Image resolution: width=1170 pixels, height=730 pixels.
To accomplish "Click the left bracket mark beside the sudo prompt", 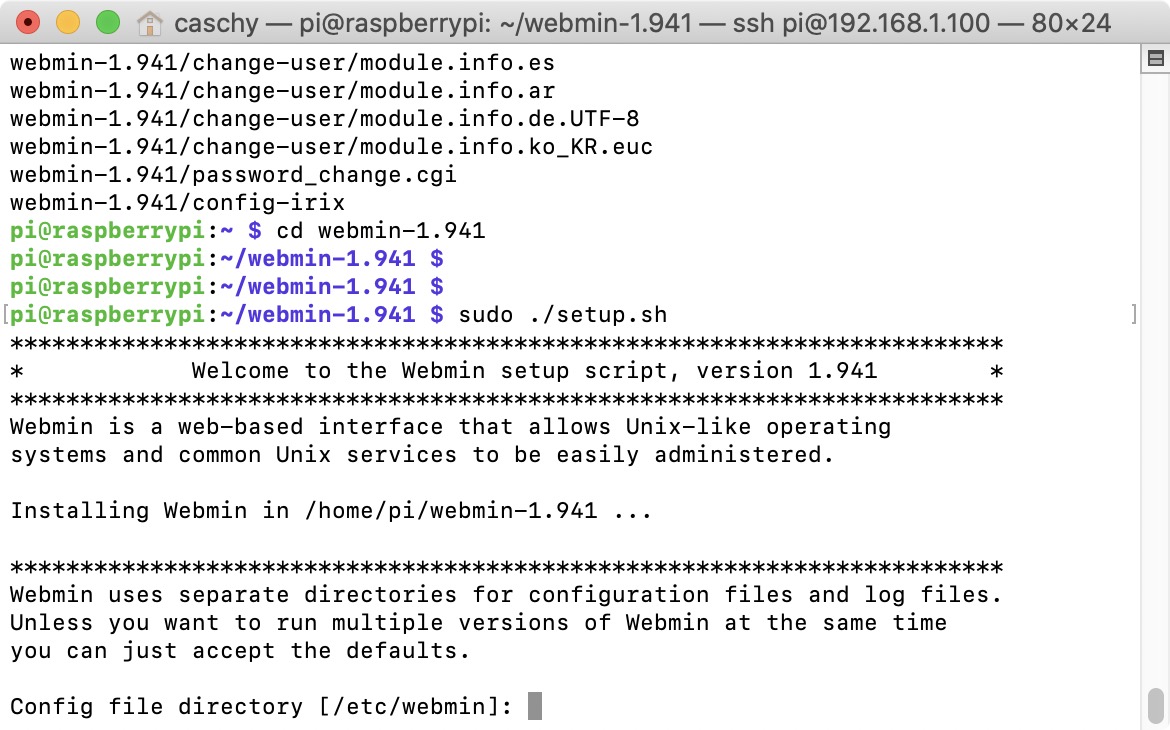I will point(5,316).
